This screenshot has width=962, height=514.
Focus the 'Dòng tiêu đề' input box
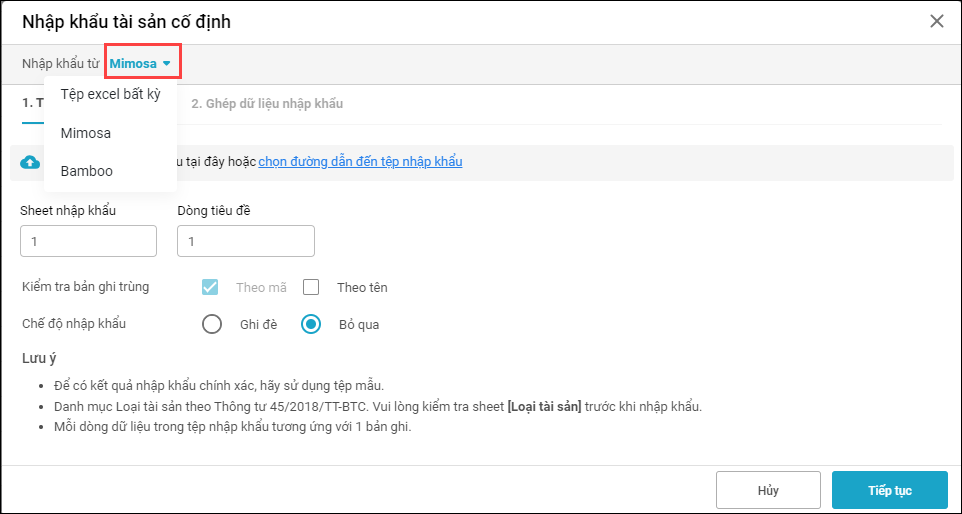pyautogui.click(x=245, y=241)
